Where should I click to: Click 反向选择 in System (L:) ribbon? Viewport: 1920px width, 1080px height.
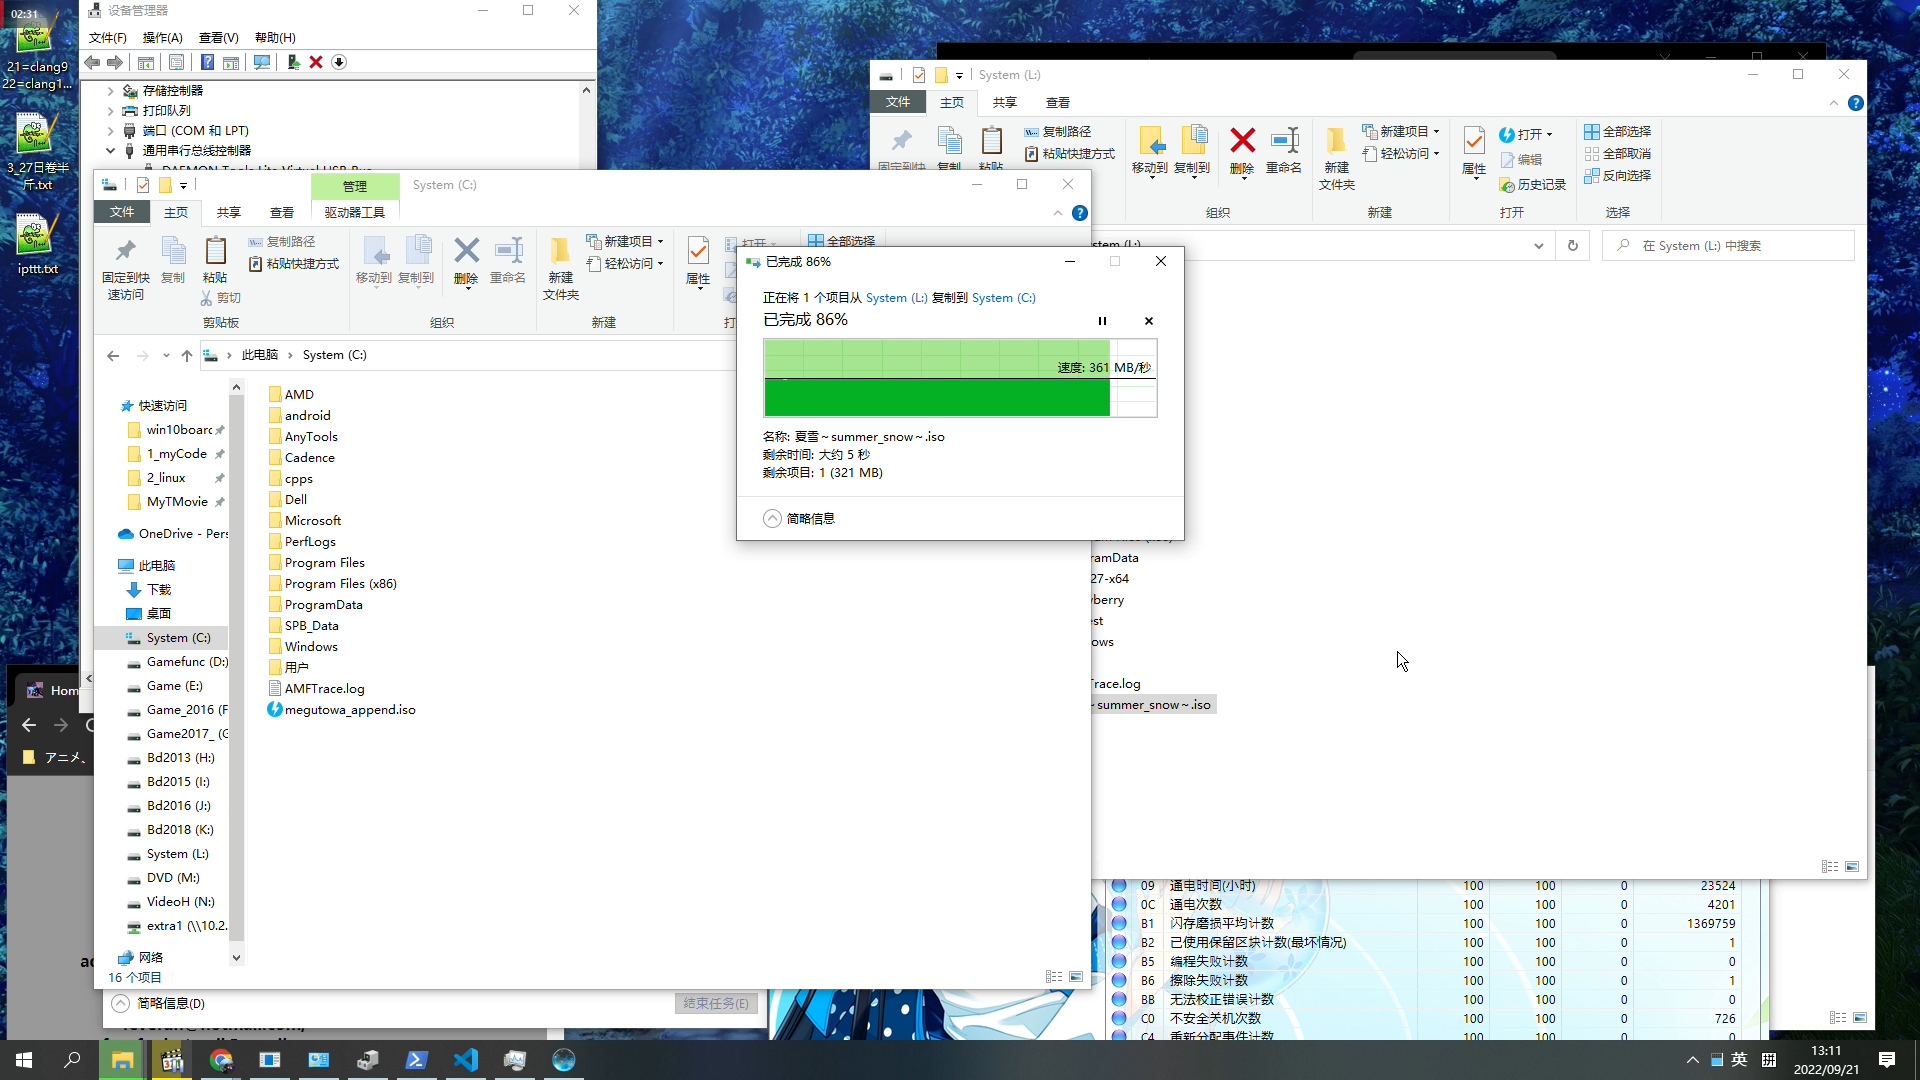coord(1617,176)
